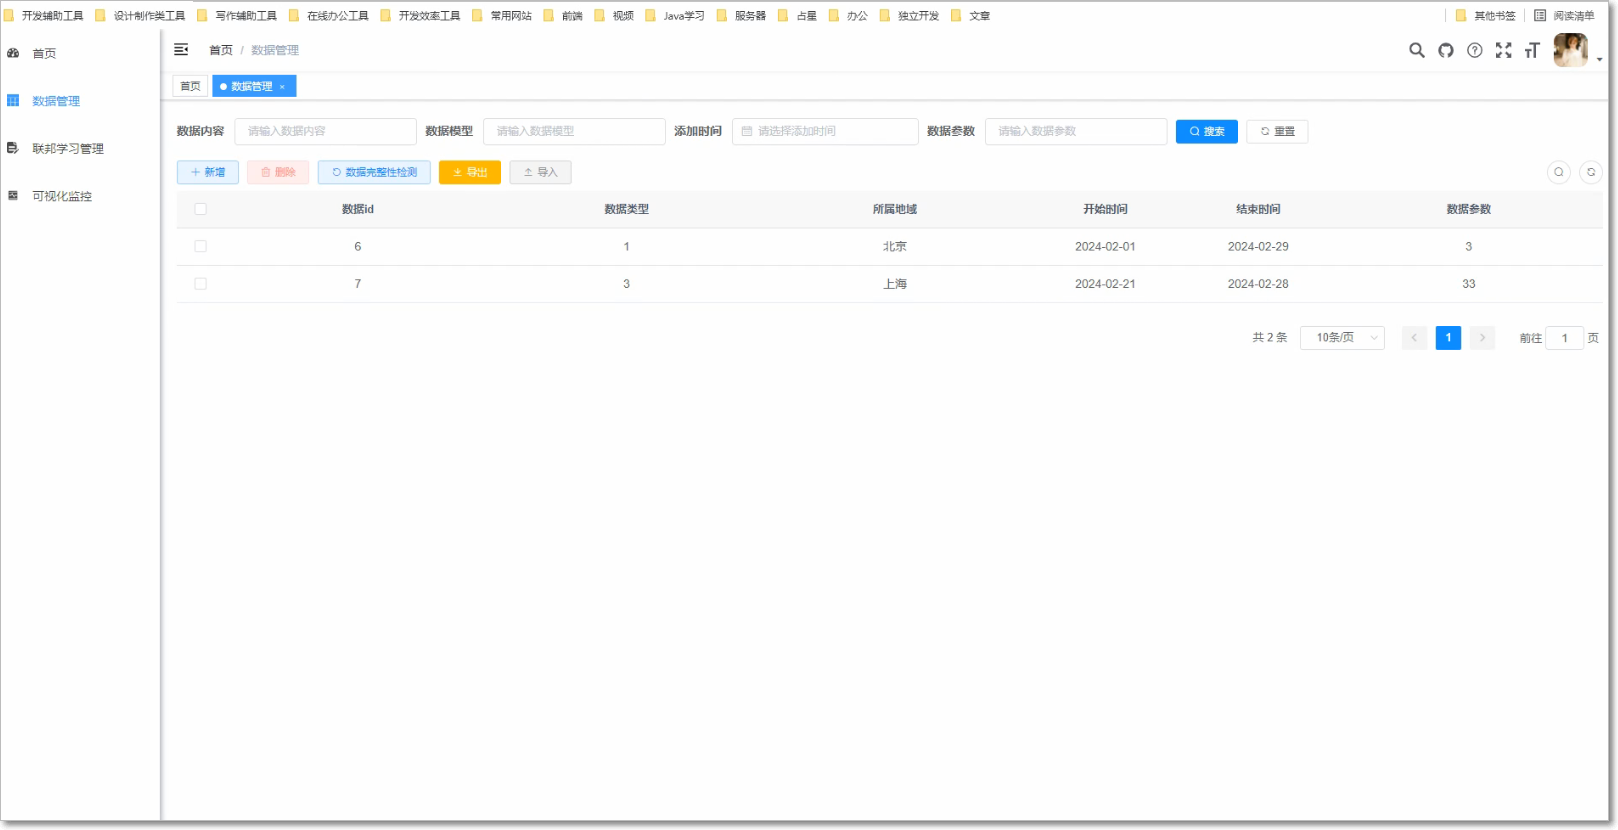Check the row with 数据id 6
Viewport: 1618px width, 830px height.
(200, 246)
